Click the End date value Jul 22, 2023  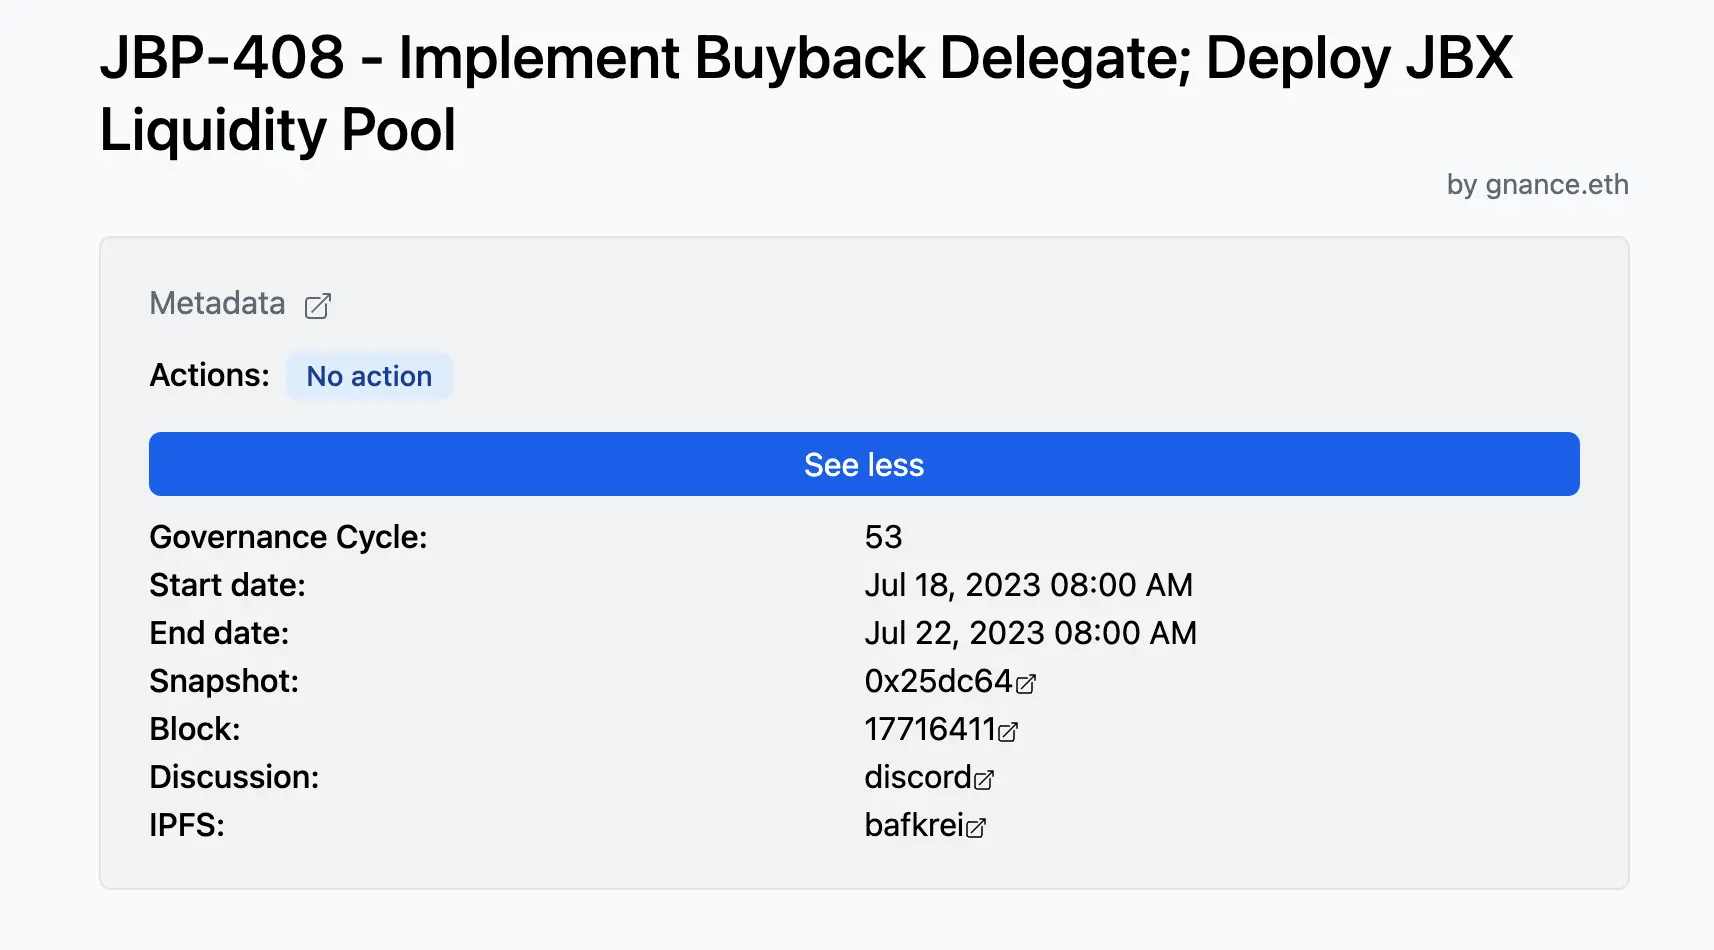(1031, 633)
